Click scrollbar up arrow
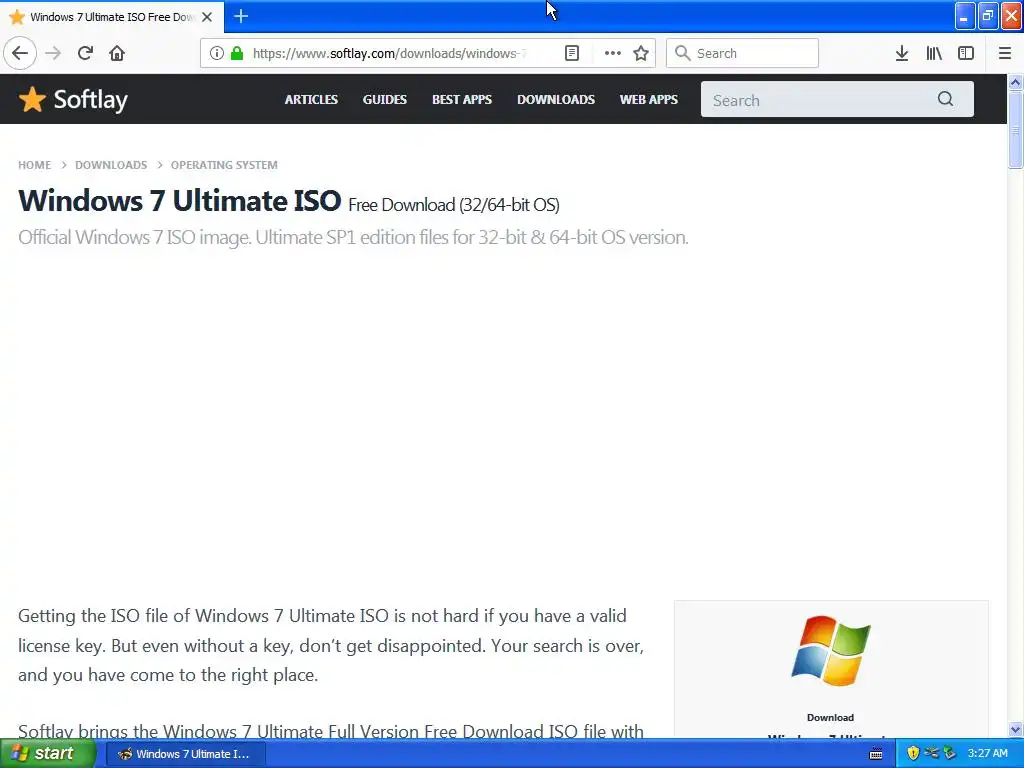This screenshot has width=1024, height=768. (x=1015, y=82)
